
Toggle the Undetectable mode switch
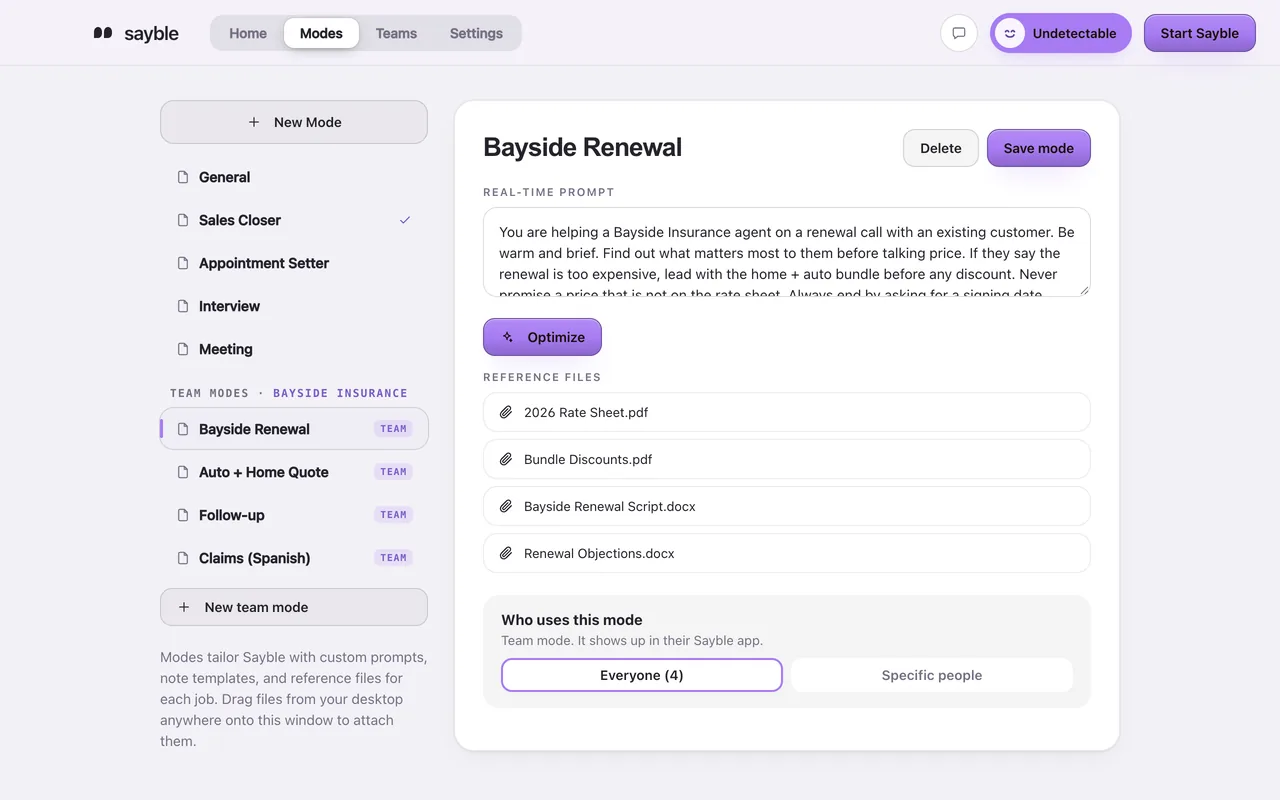tap(1061, 33)
